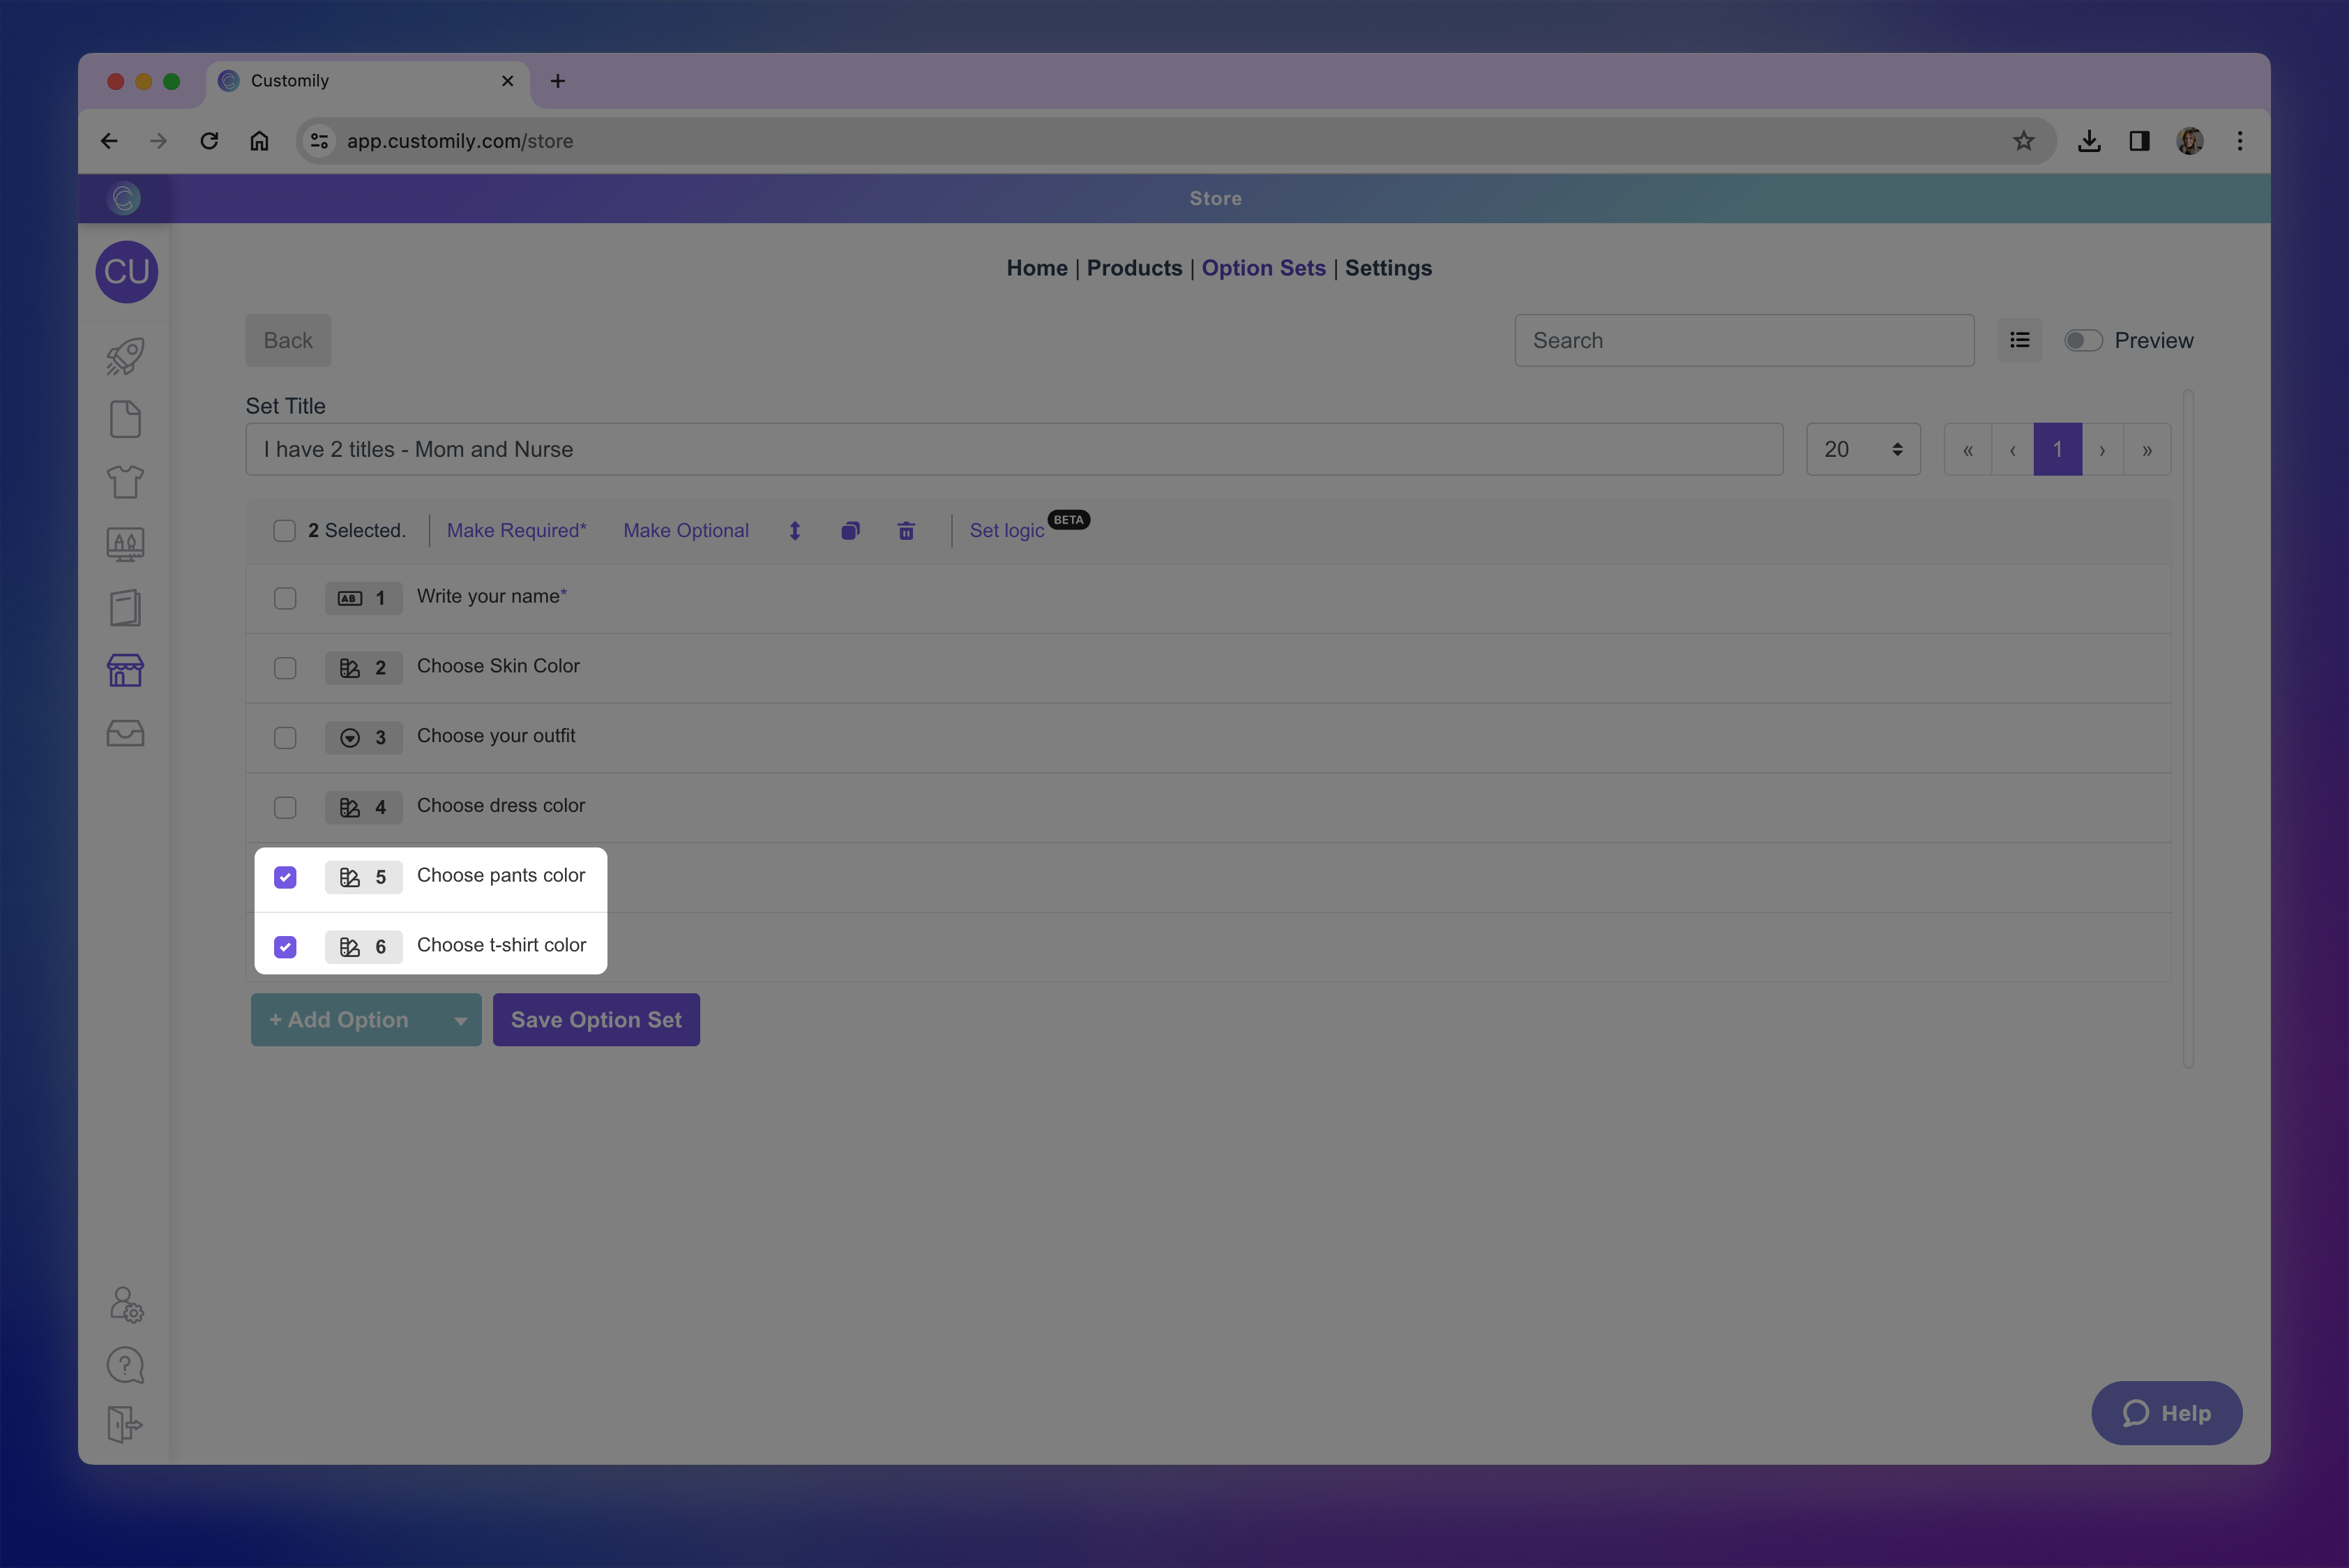Switch to list view beside the Preview toggle

[x=2019, y=340]
